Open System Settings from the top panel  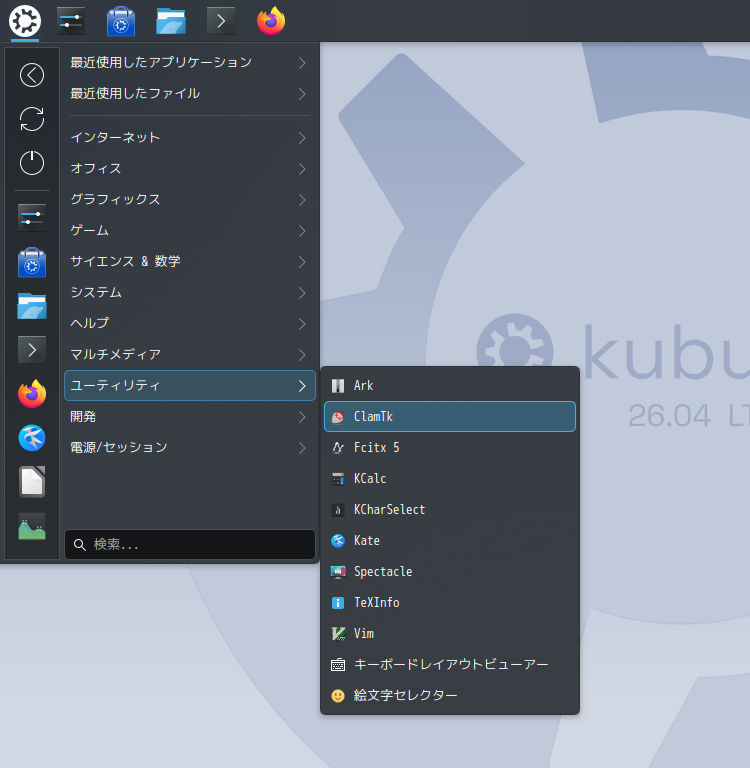71,21
